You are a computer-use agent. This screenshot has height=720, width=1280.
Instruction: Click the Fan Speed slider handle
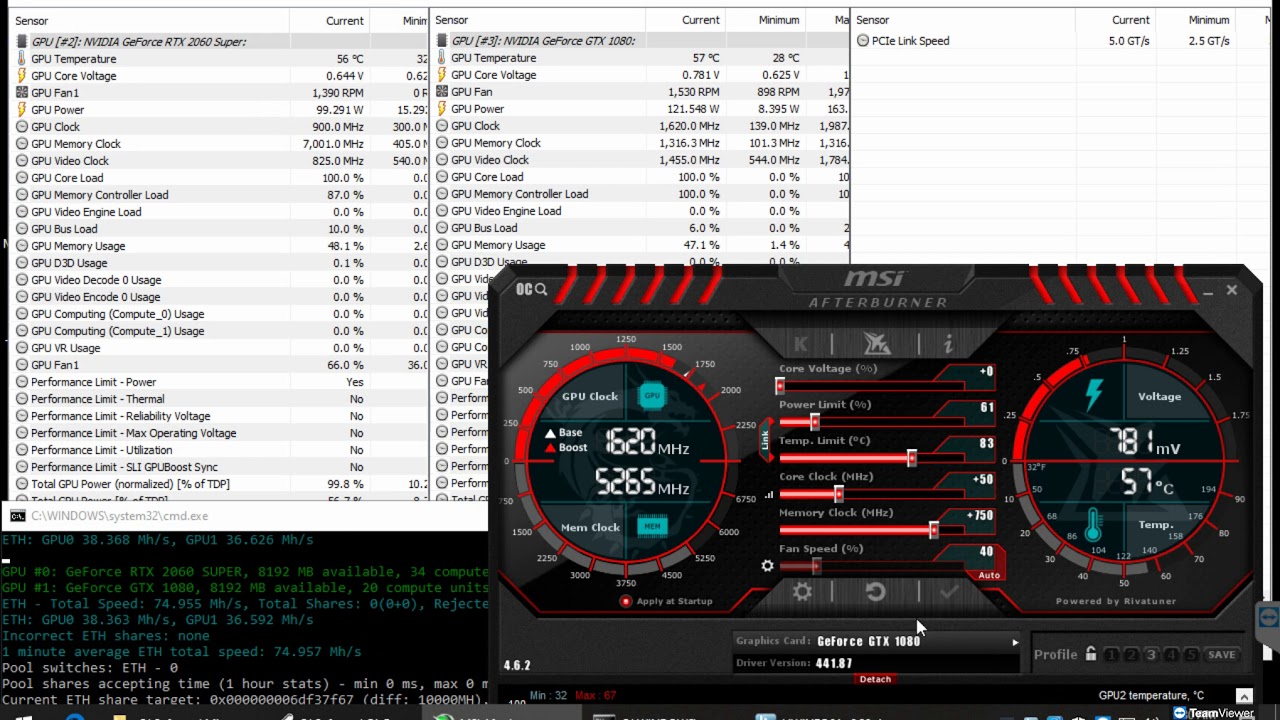tap(816, 566)
